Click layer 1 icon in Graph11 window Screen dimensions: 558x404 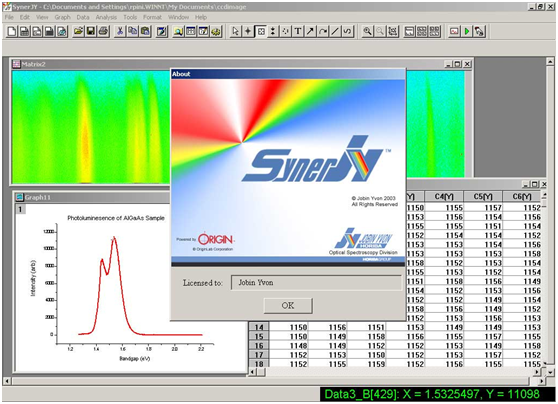point(20,209)
